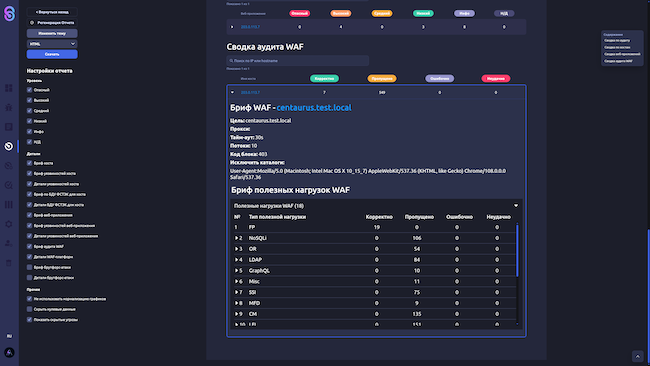Click the regenerate report icon
The height and width of the screenshot is (366, 650).
click(32, 23)
